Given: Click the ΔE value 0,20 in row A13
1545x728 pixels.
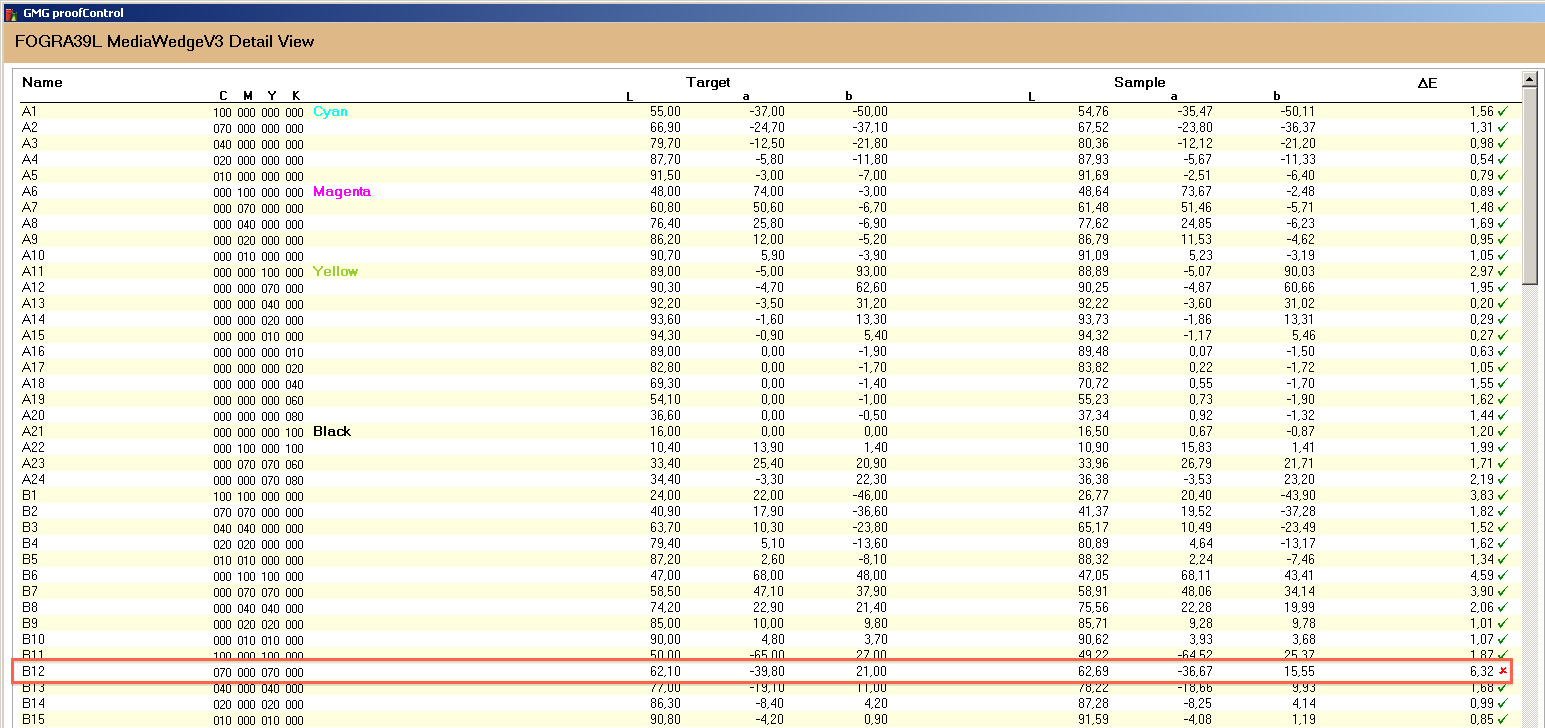Looking at the screenshot, I should pyautogui.click(x=1482, y=303).
